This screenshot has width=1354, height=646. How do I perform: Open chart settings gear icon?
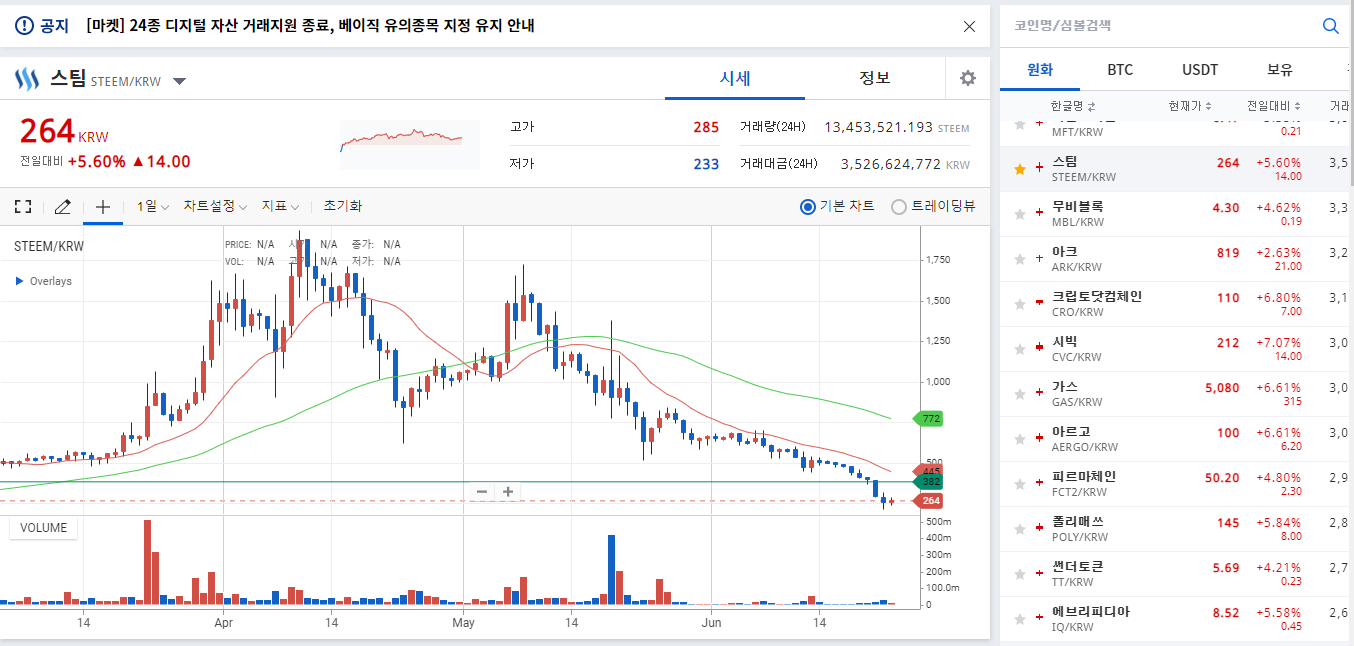(x=968, y=78)
